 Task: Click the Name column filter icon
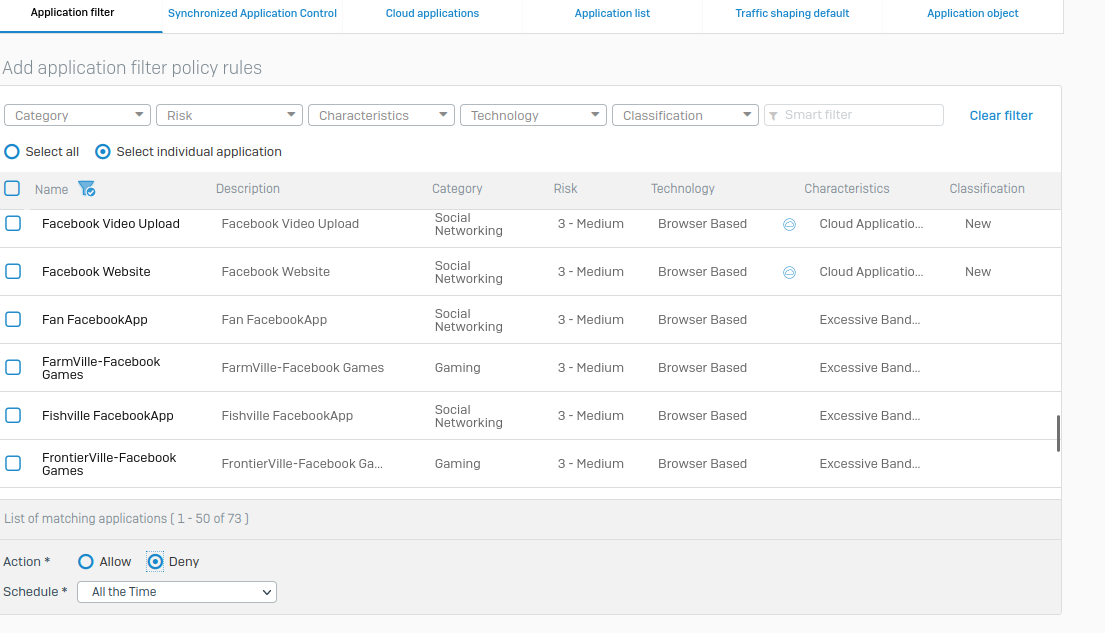tap(87, 188)
